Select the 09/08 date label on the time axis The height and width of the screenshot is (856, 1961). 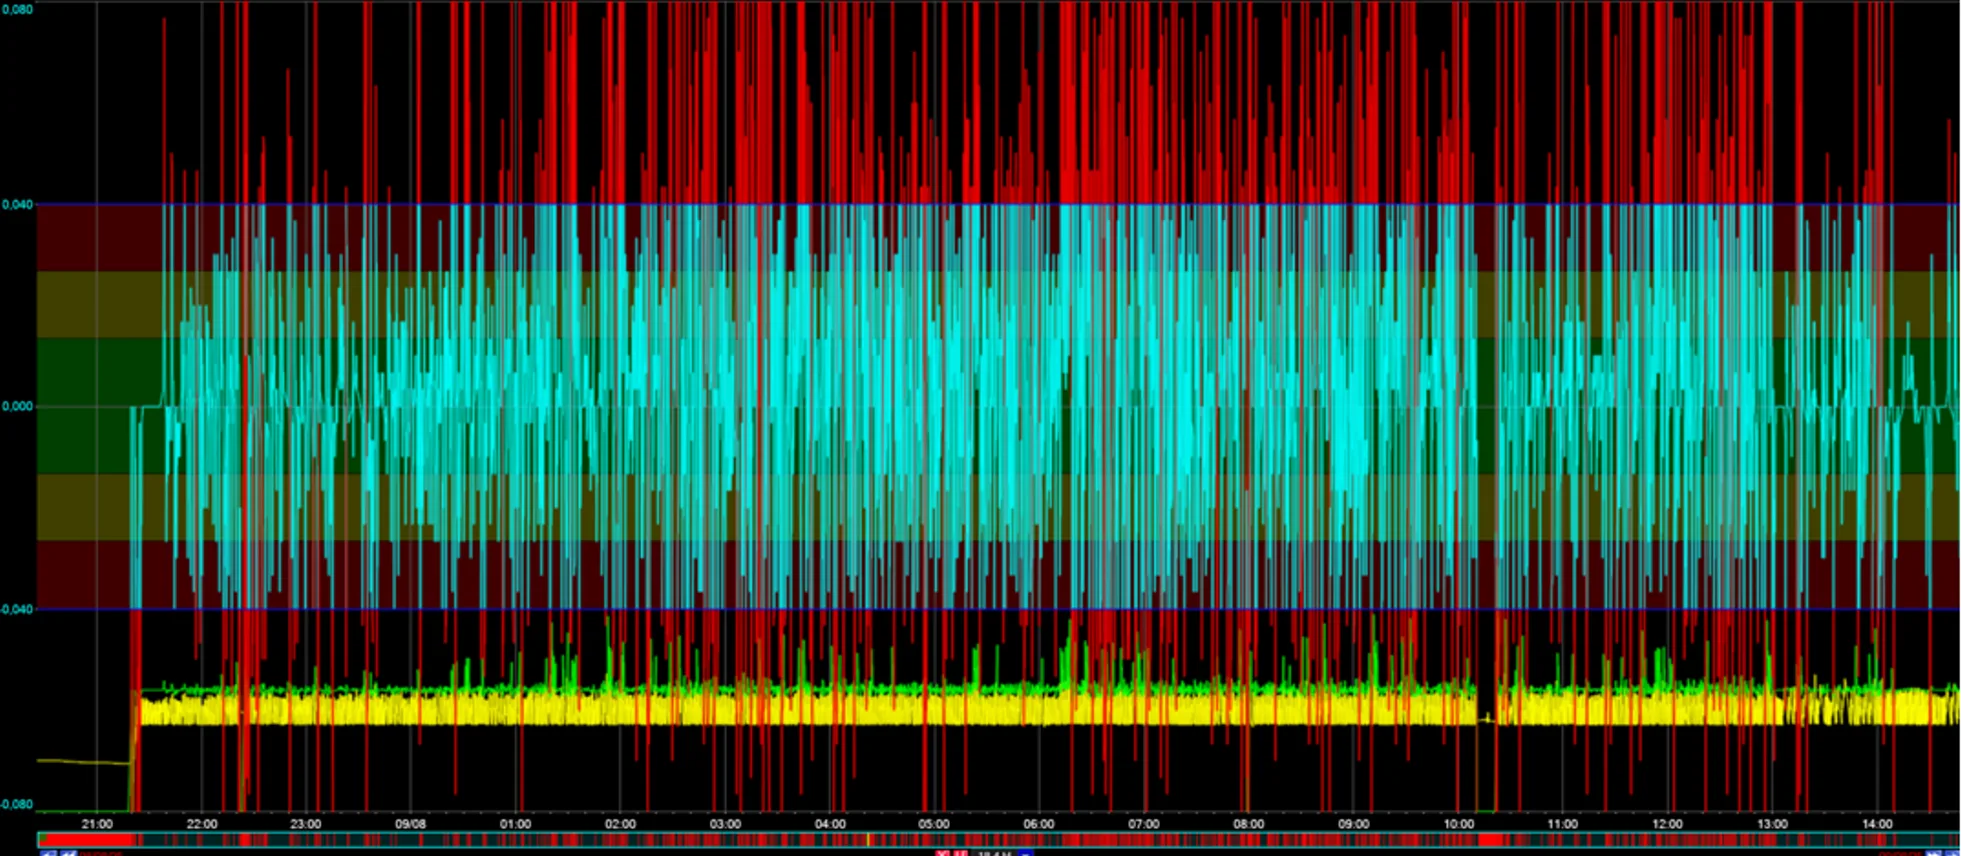[x=411, y=824]
